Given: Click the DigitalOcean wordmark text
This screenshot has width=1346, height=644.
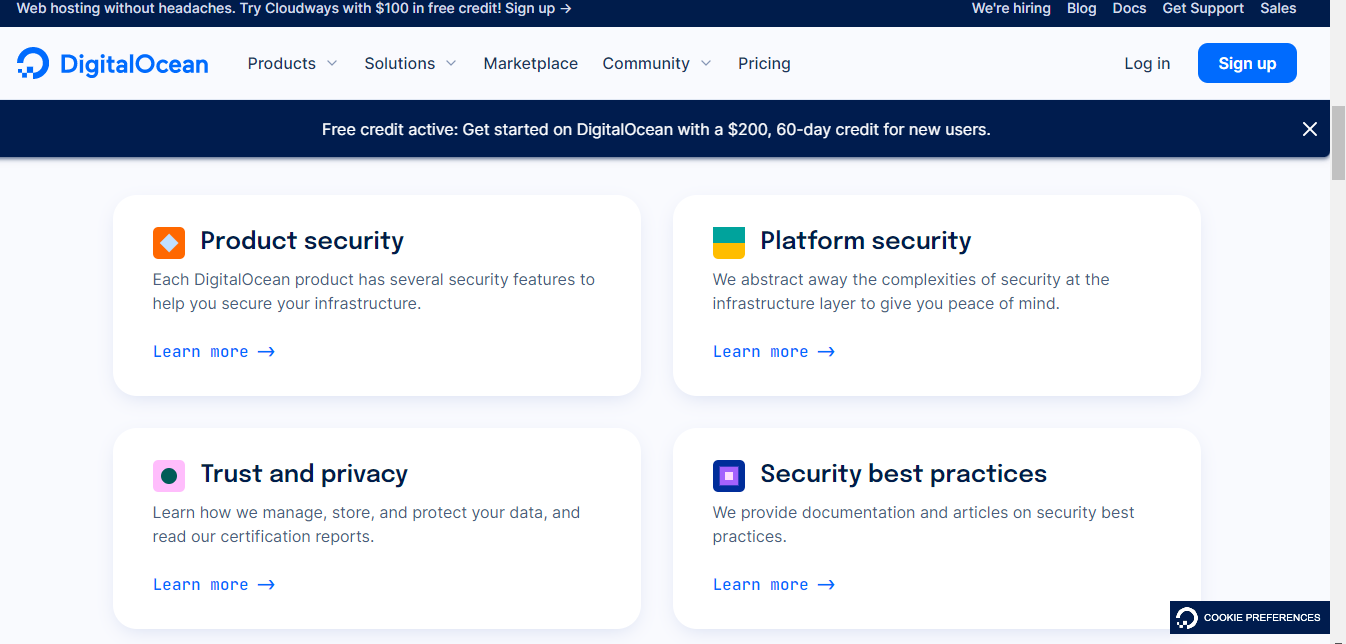Looking at the screenshot, I should click(x=134, y=64).
